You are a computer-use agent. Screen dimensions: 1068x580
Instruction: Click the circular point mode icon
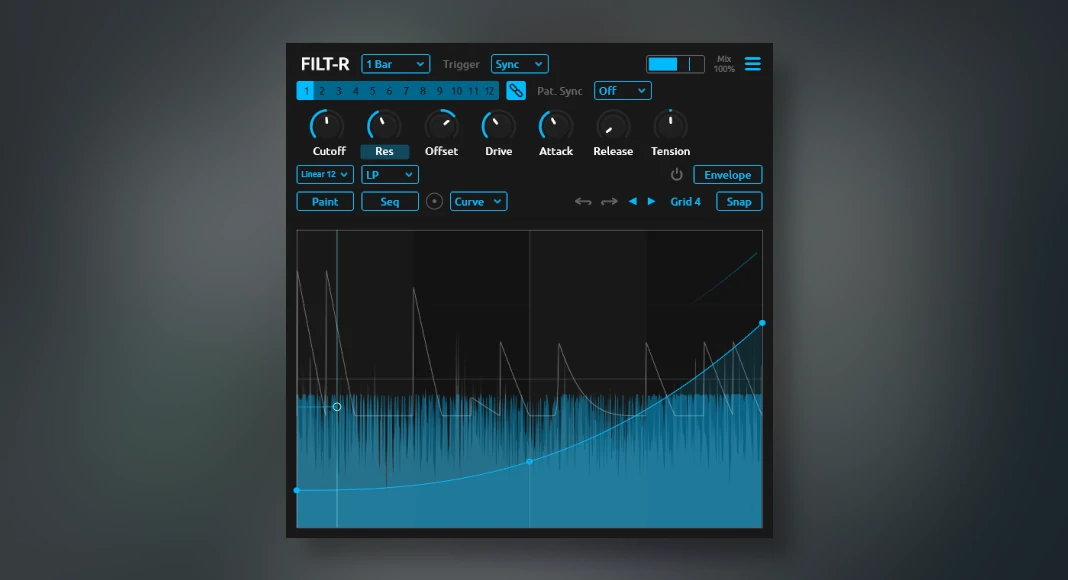coord(434,202)
